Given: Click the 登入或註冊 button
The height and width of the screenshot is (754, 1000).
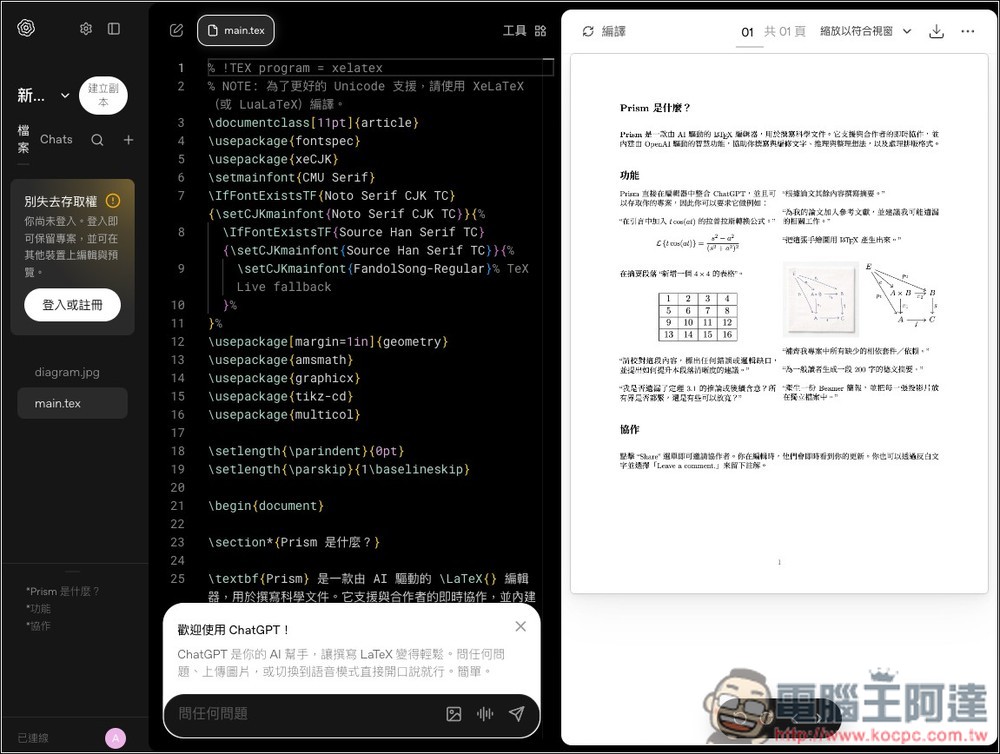Looking at the screenshot, I should (72, 305).
